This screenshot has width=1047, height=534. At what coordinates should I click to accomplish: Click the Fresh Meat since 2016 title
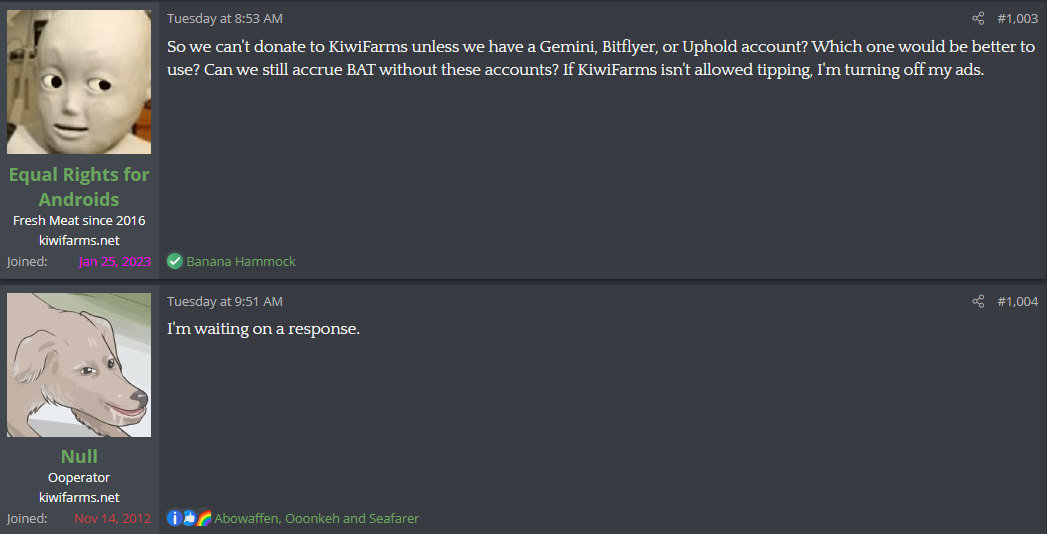(79, 220)
